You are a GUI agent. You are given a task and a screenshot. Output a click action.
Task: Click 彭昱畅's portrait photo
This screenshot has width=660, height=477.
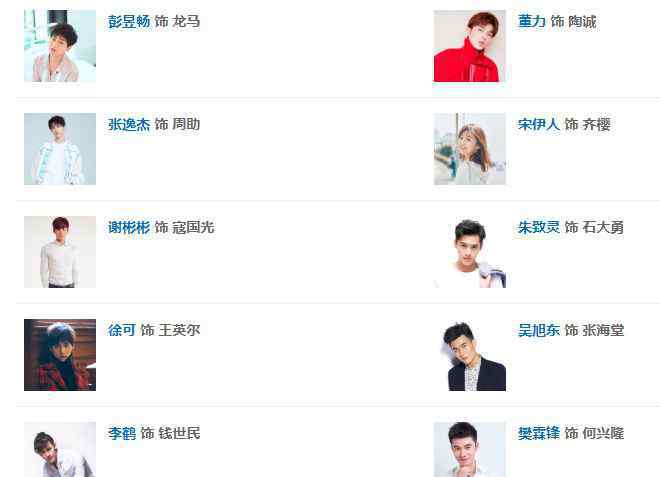click(60, 46)
